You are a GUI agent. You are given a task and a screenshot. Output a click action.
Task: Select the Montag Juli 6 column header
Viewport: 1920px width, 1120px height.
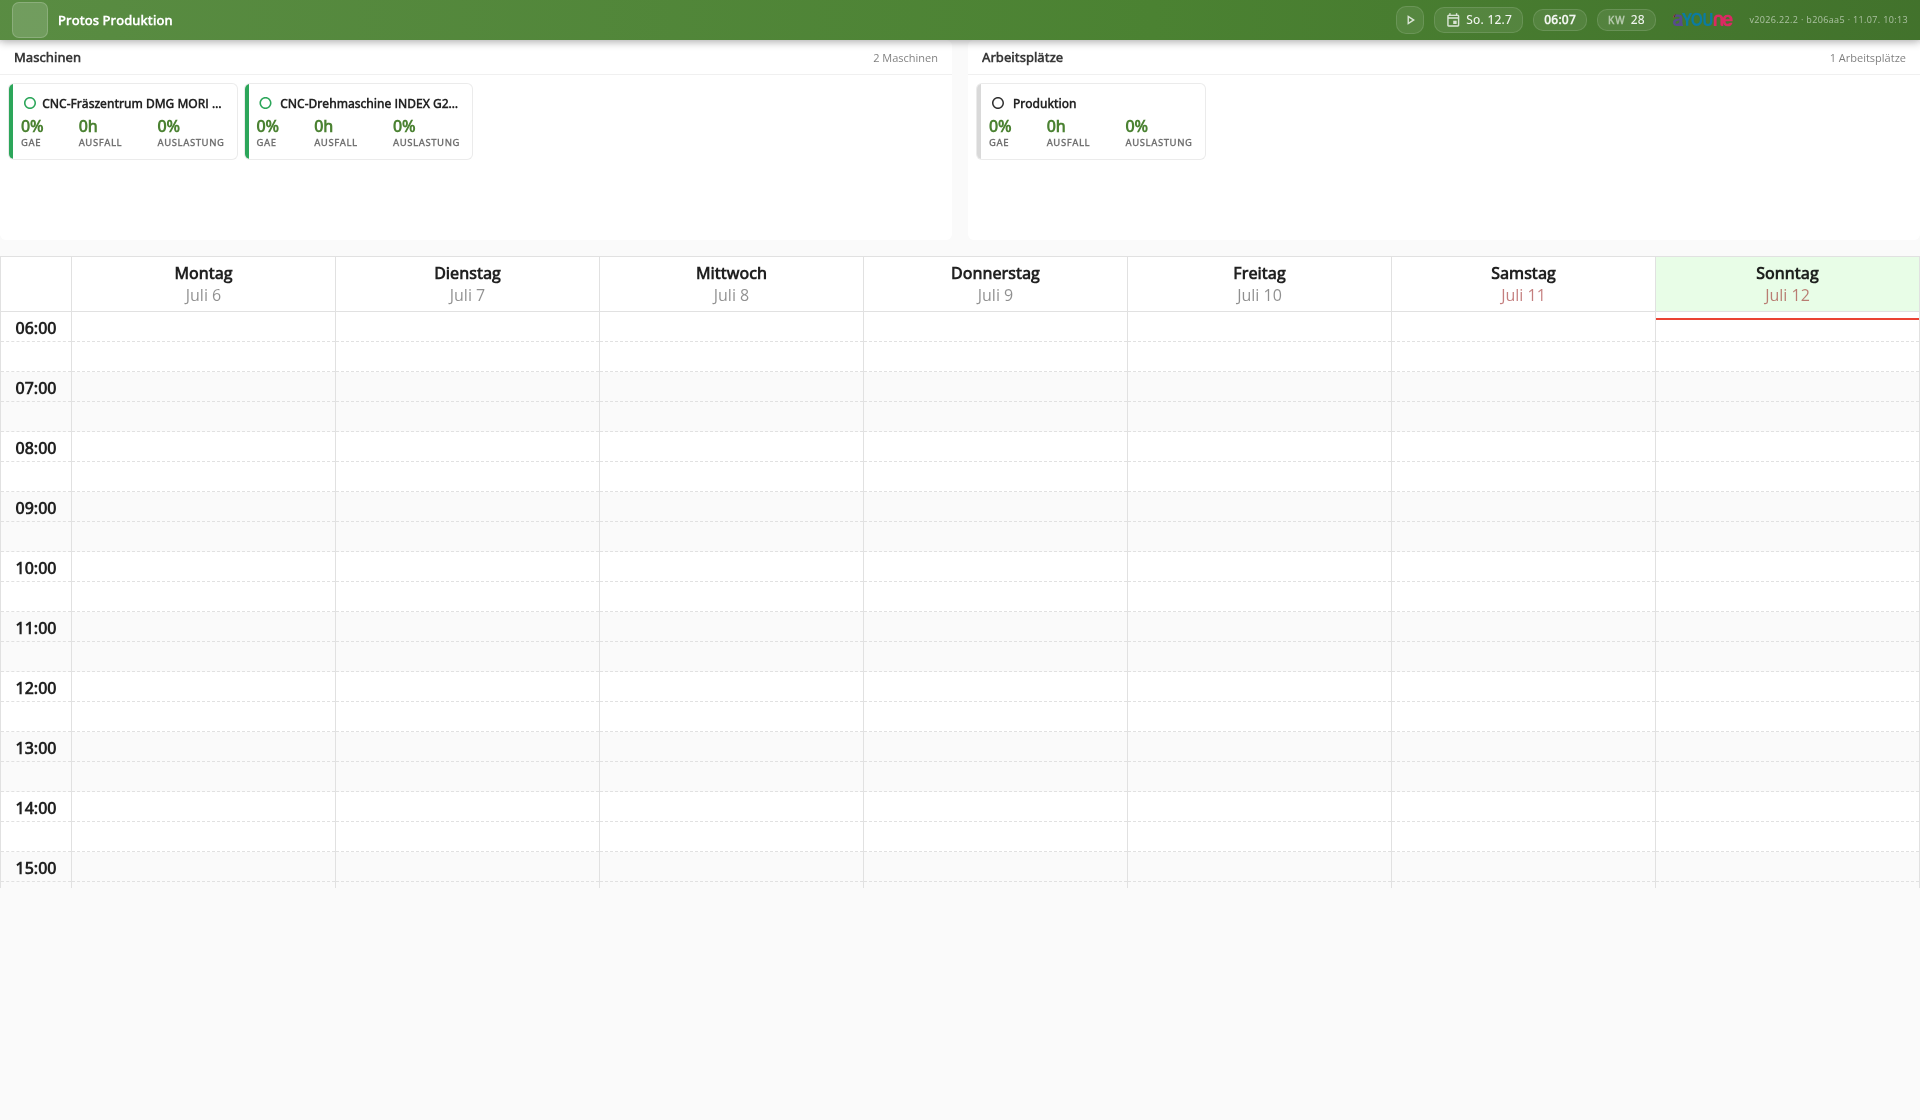pos(203,284)
